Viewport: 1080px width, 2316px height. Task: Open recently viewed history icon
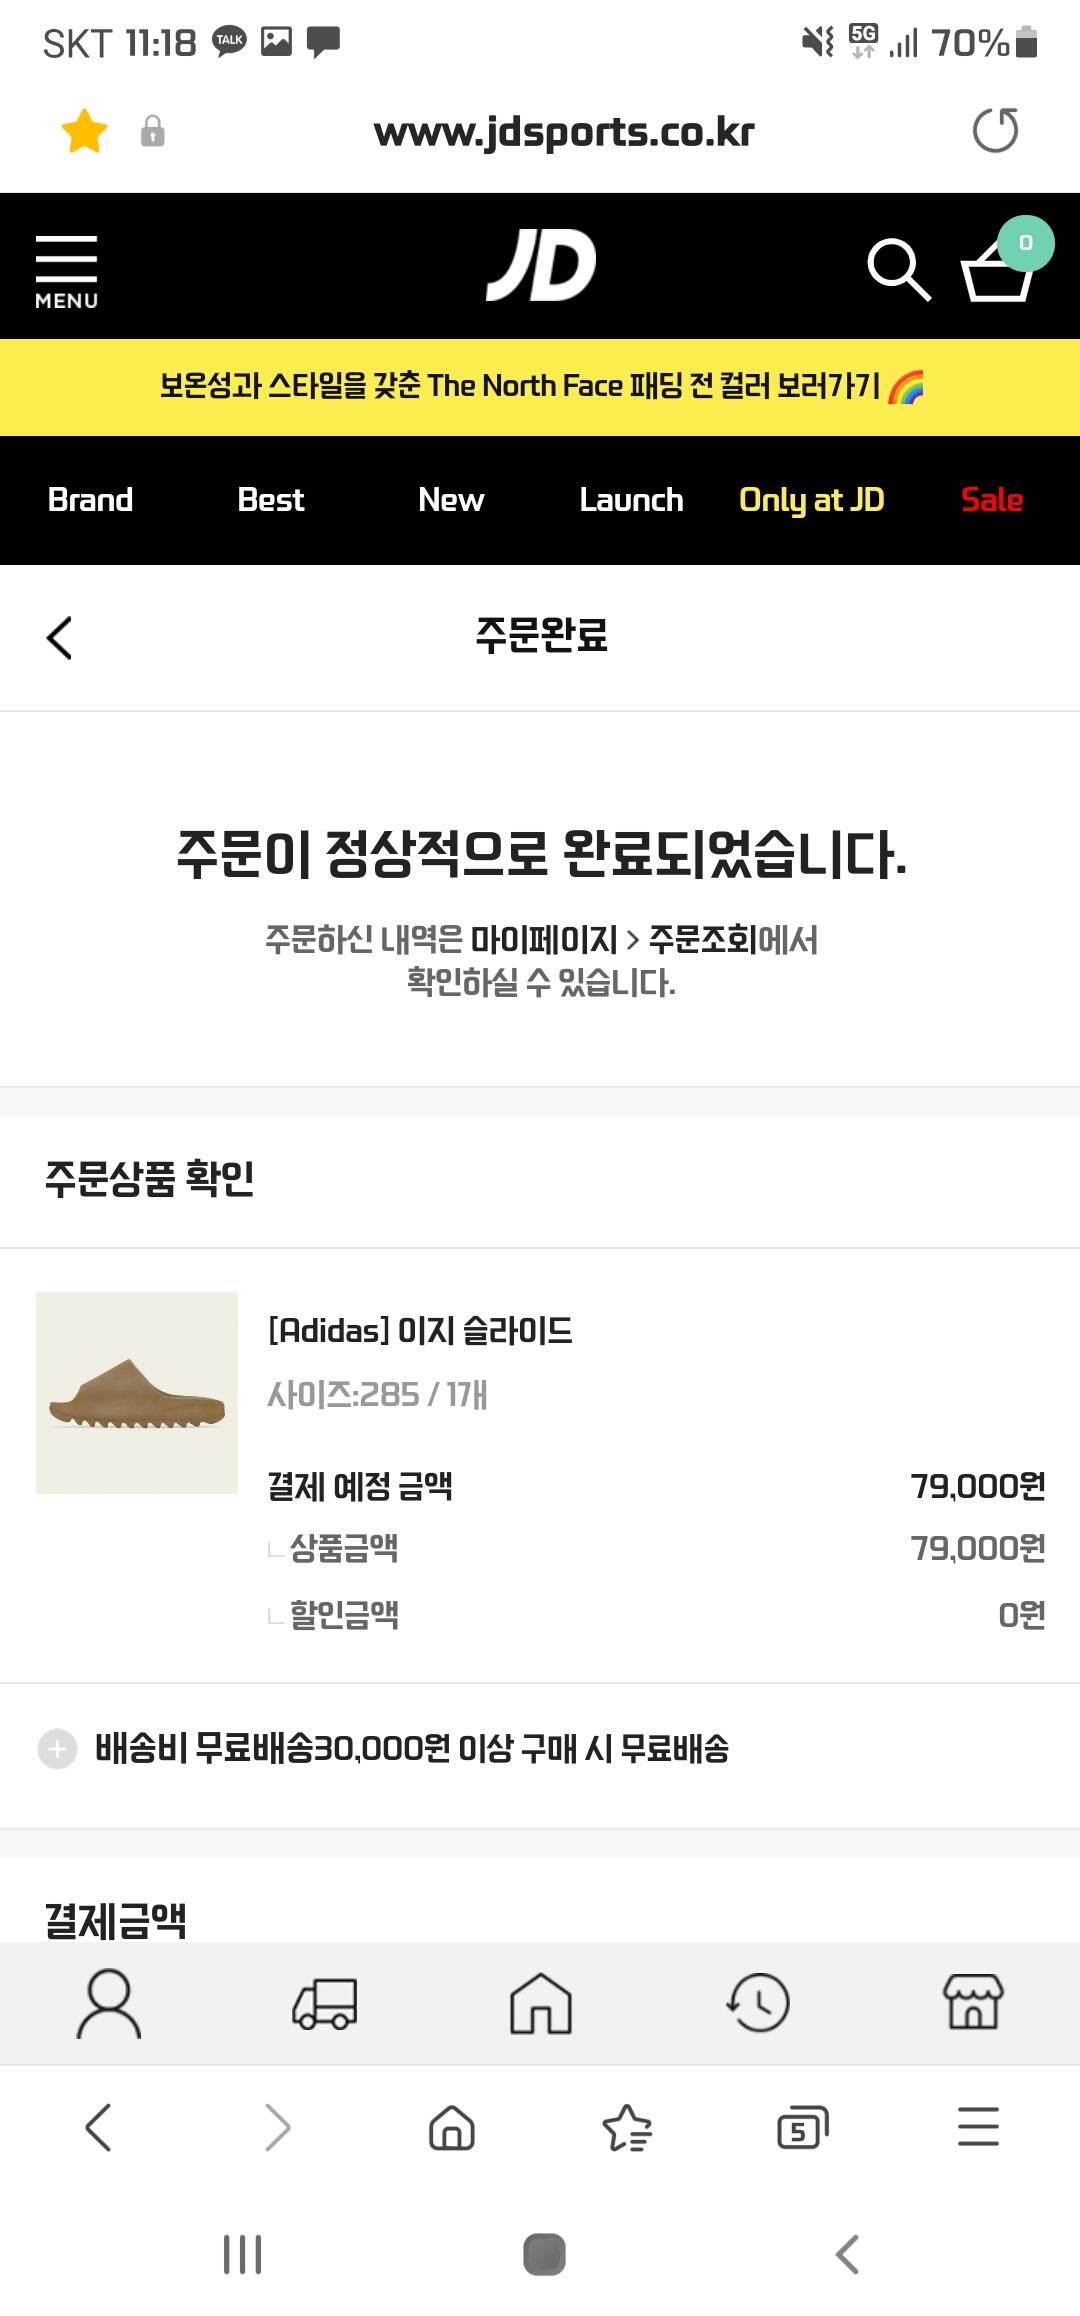(x=757, y=2003)
